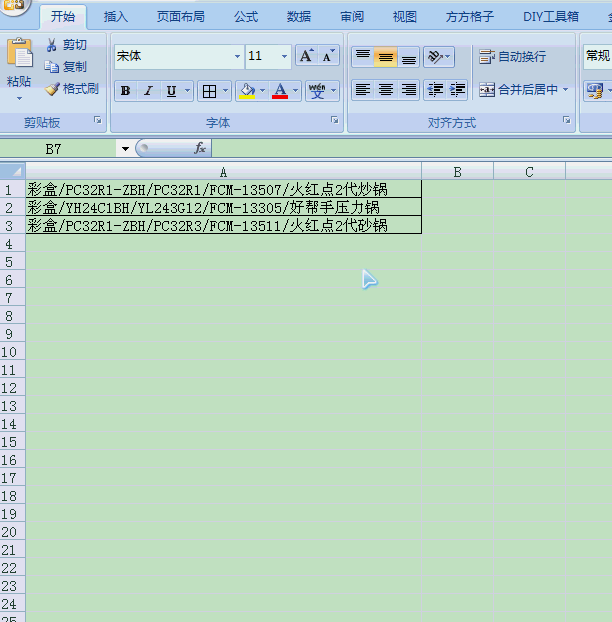Align text left in the cell
Screen dimensions: 612x622
[x=362, y=90]
